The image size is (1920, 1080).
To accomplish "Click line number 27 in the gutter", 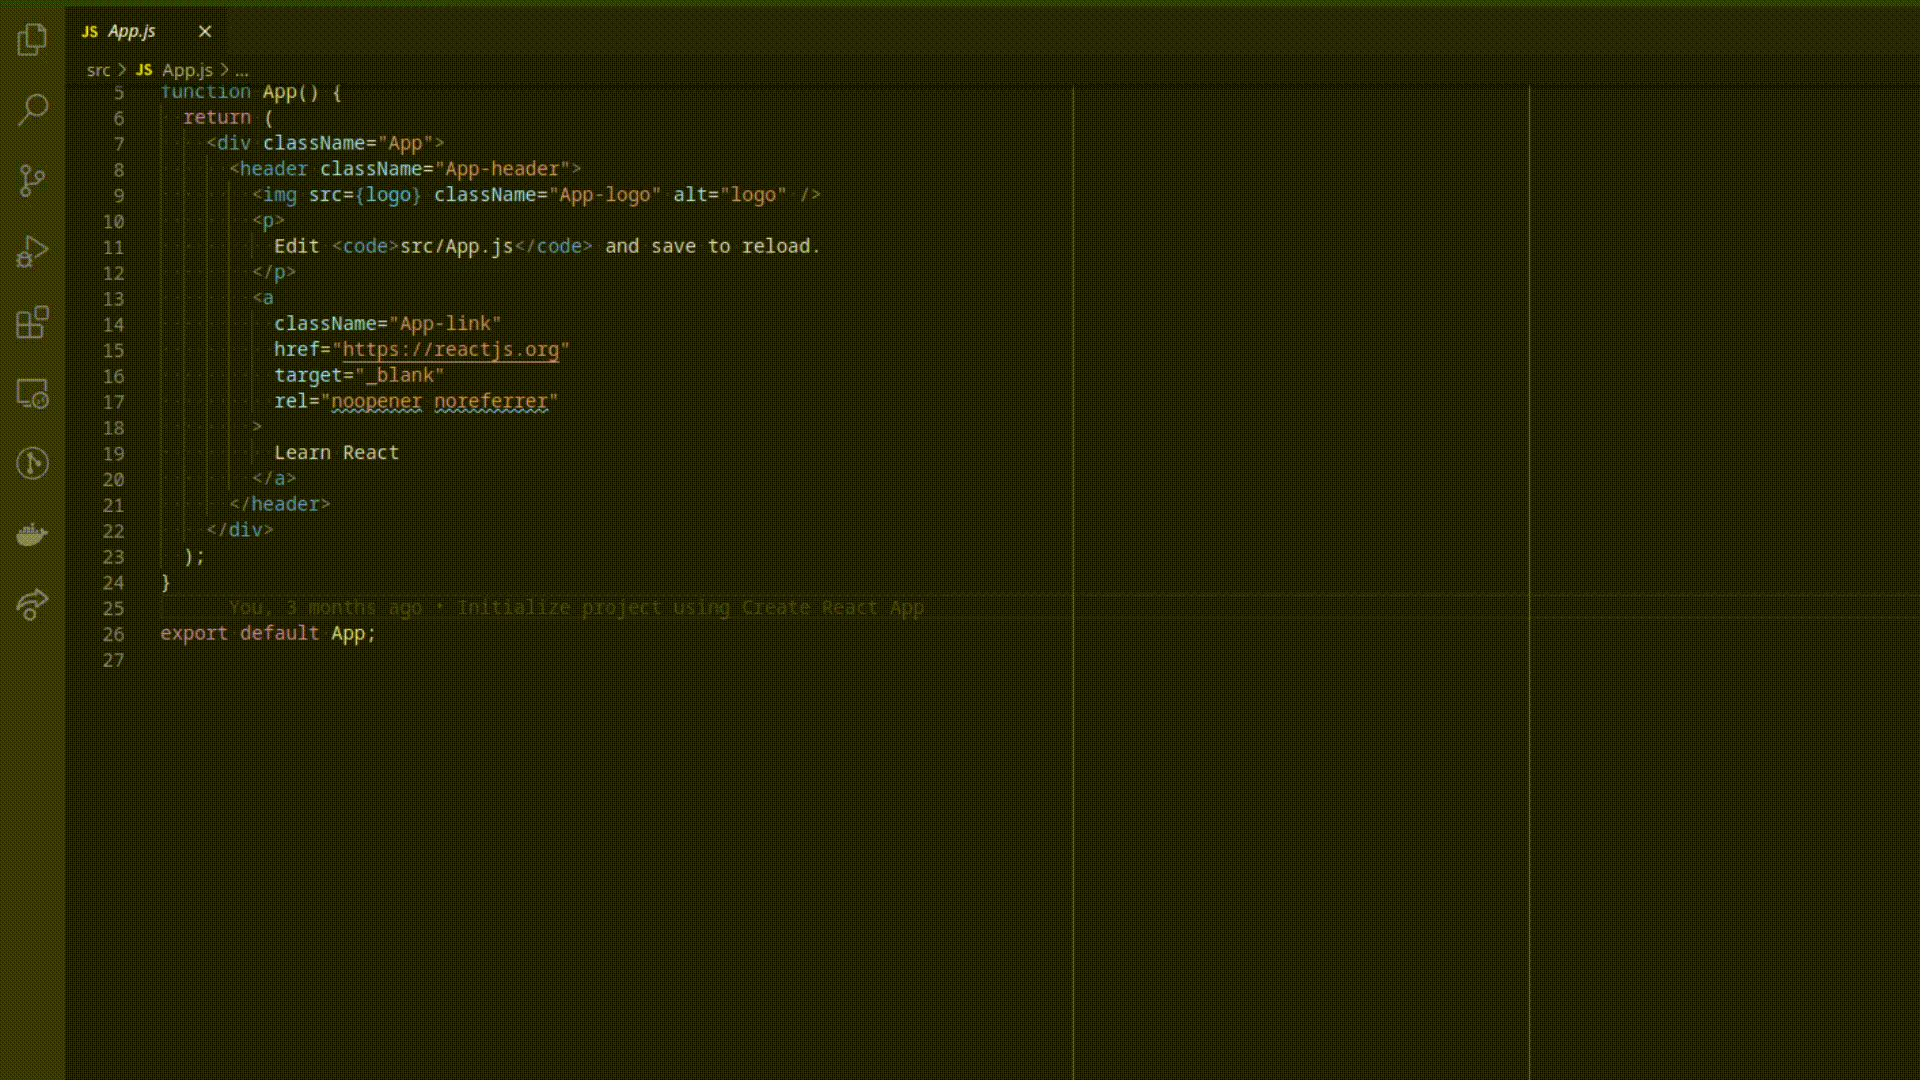I will click(x=113, y=660).
